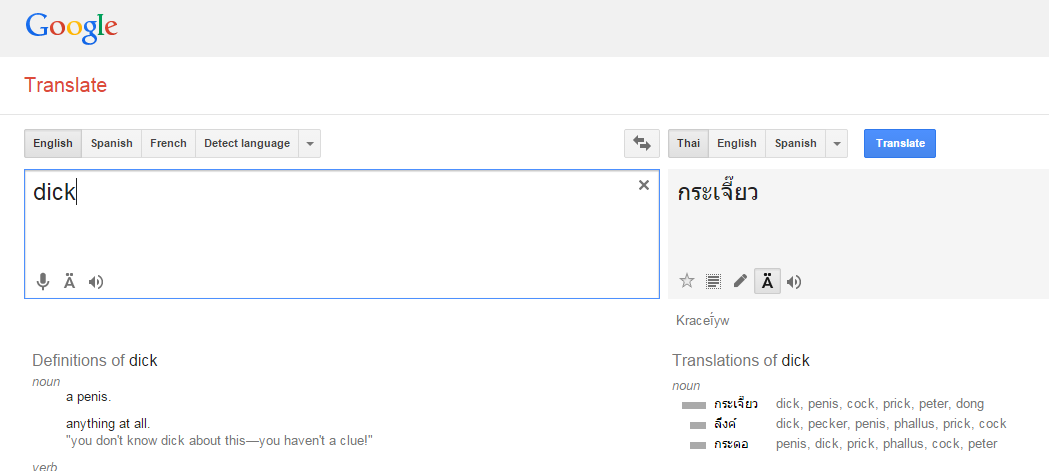1049x471 pixels.
Task: Click the microphone voice input icon
Action: [43, 281]
